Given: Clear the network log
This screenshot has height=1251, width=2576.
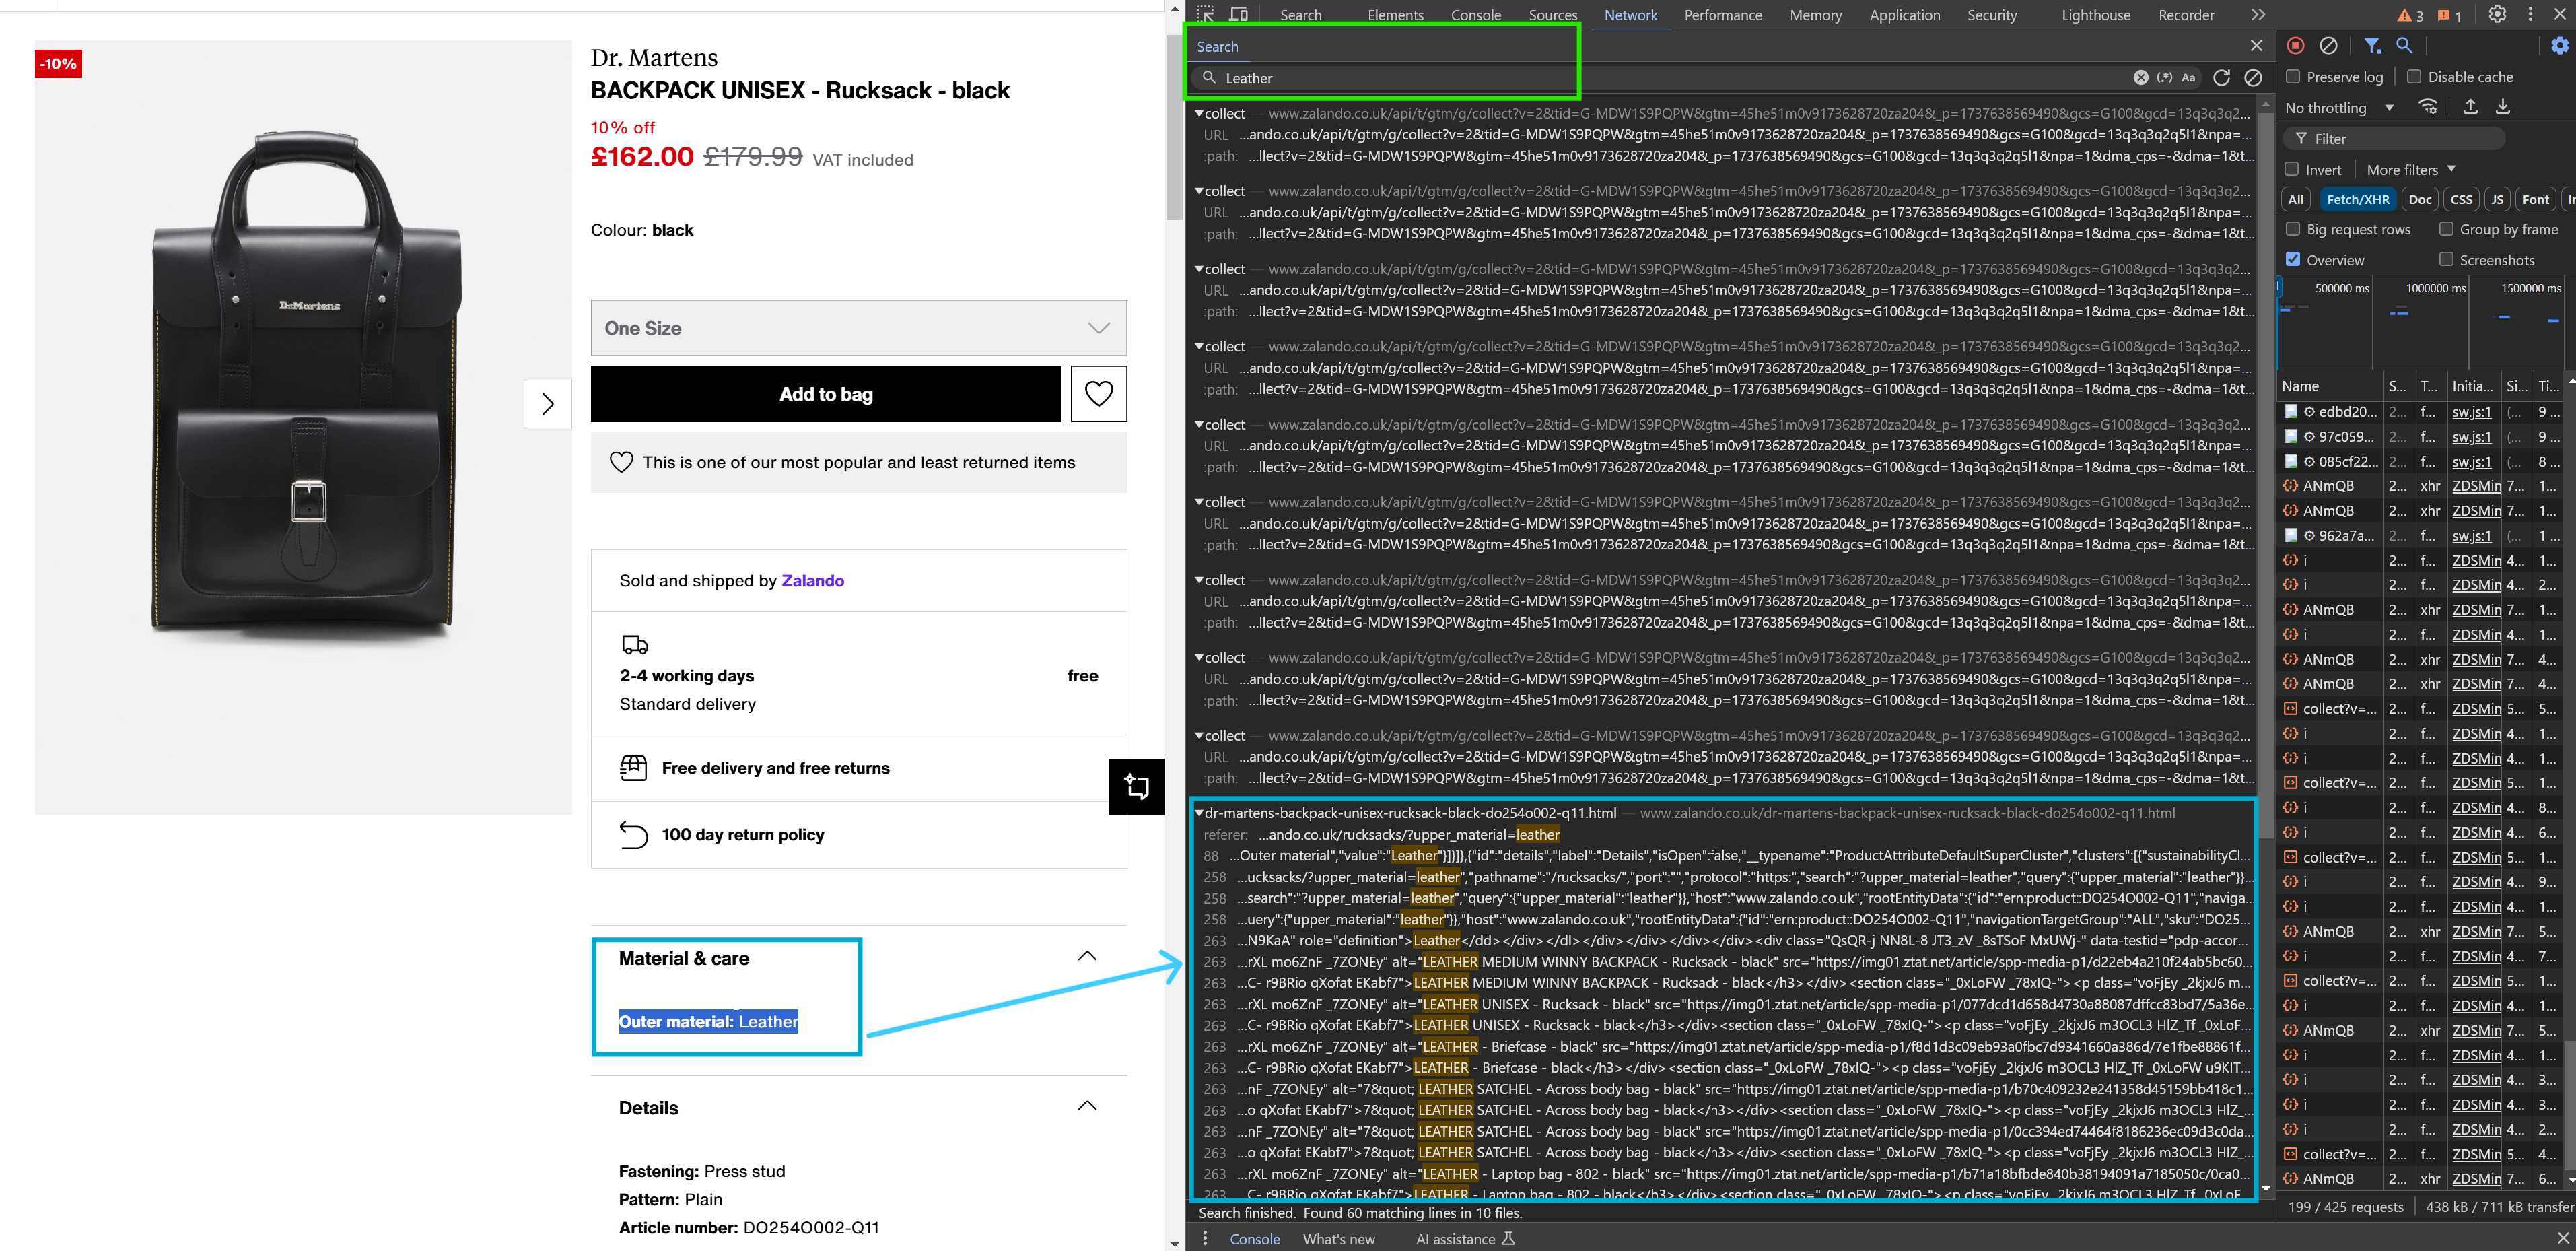Looking at the screenshot, I should click(x=2329, y=45).
